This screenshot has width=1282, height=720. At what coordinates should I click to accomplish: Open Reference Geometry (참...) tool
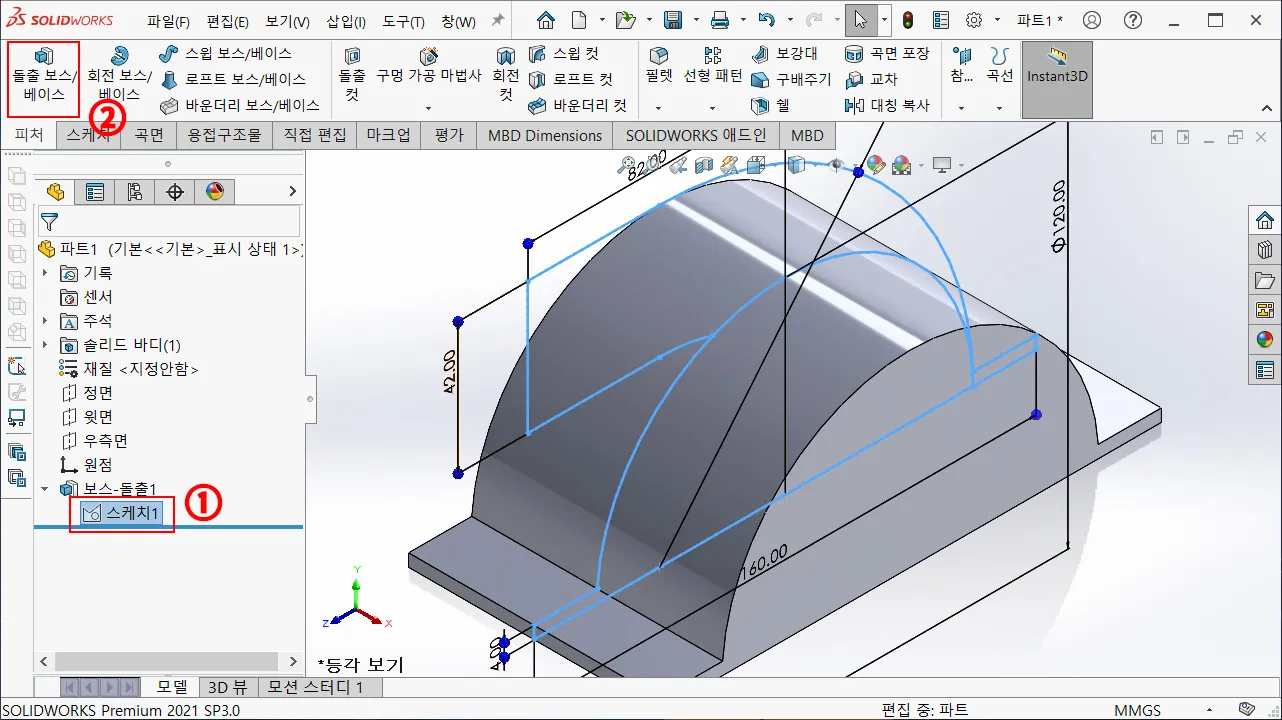[x=961, y=66]
